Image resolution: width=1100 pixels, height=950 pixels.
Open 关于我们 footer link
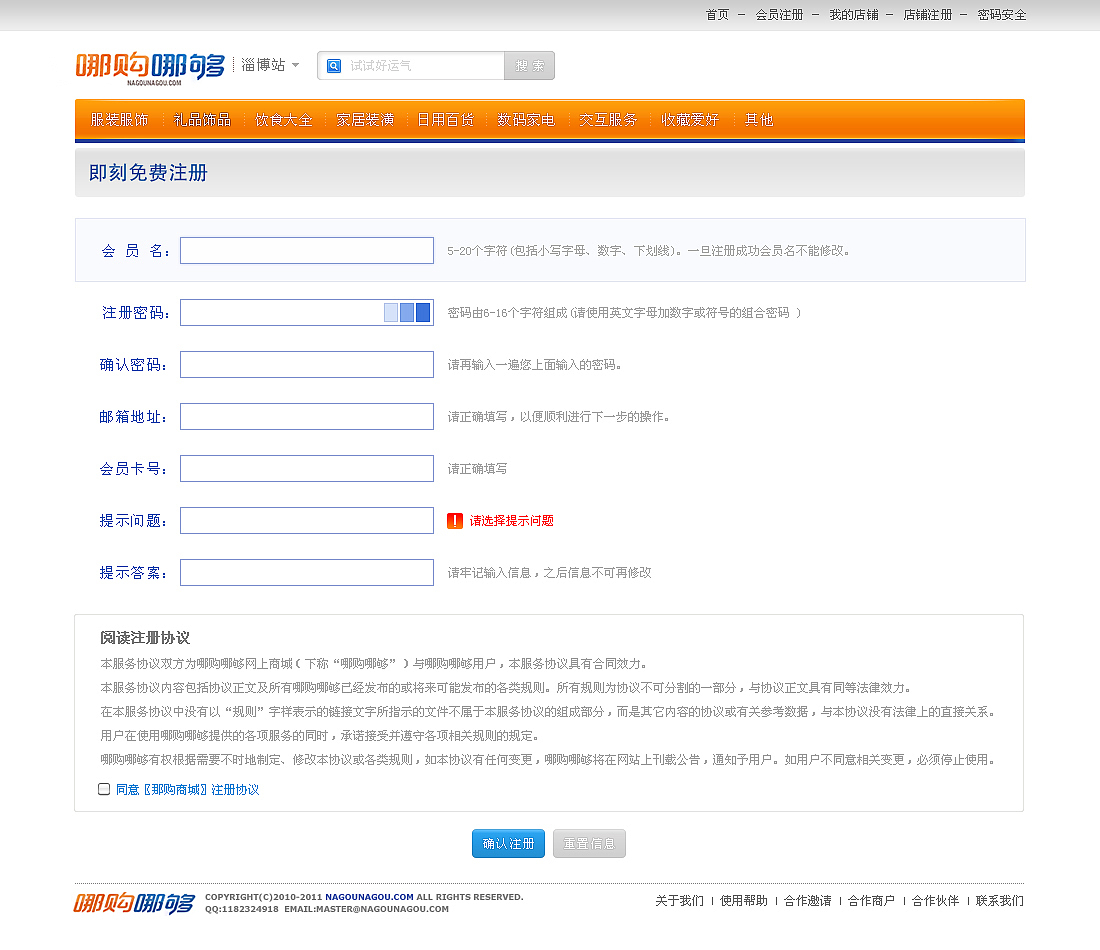pos(679,901)
